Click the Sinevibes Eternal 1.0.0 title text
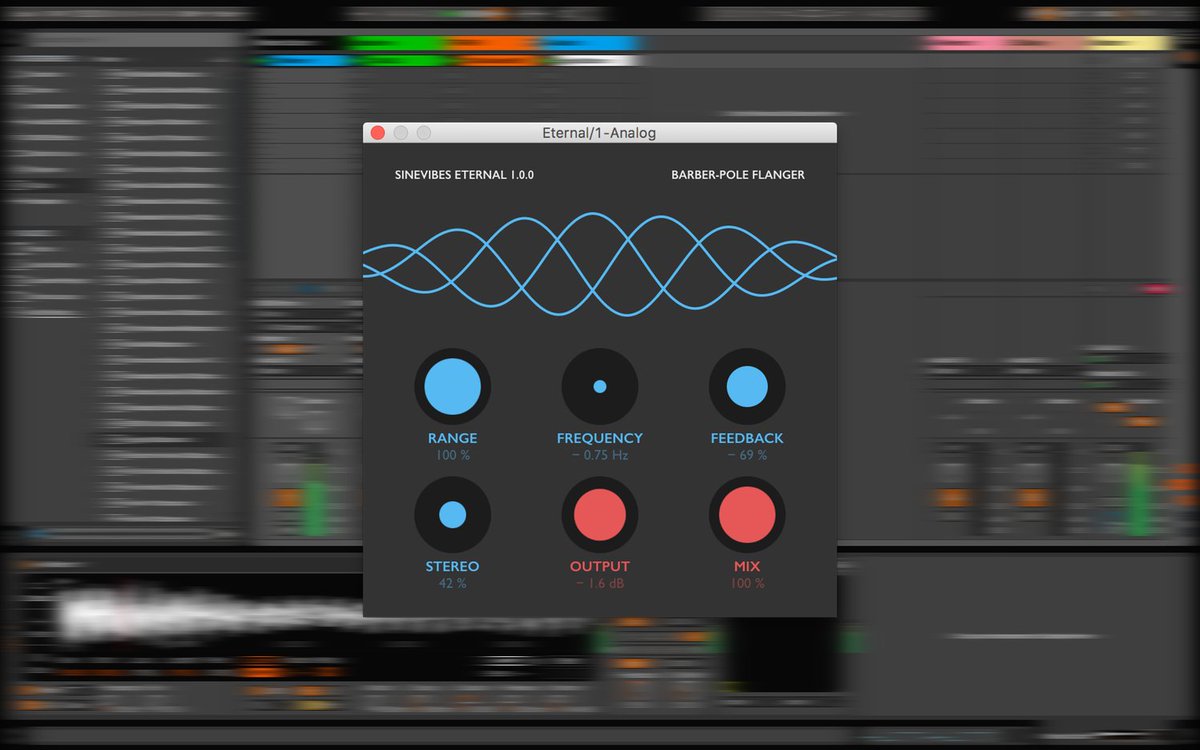Viewport: 1200px width, 750px height. tap(464, 175)
